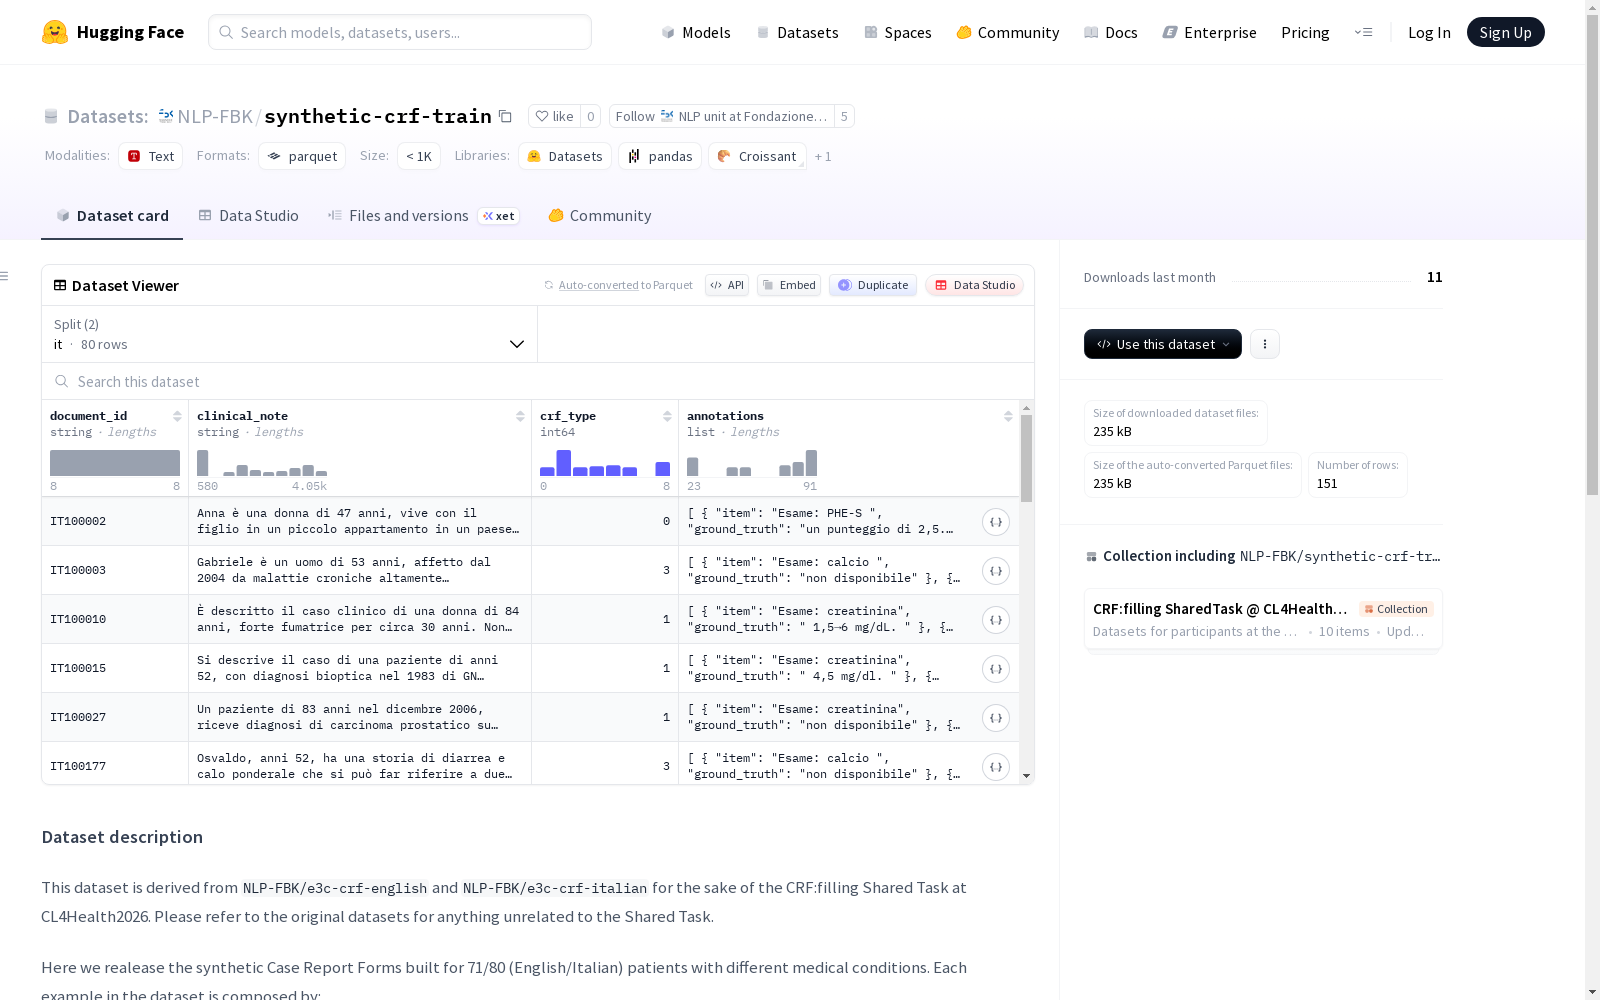Open the NLP-FBK/e3c-crf-english dataset link
The height and width of the screenshot is (1000, 1600).
pos(335,888)
